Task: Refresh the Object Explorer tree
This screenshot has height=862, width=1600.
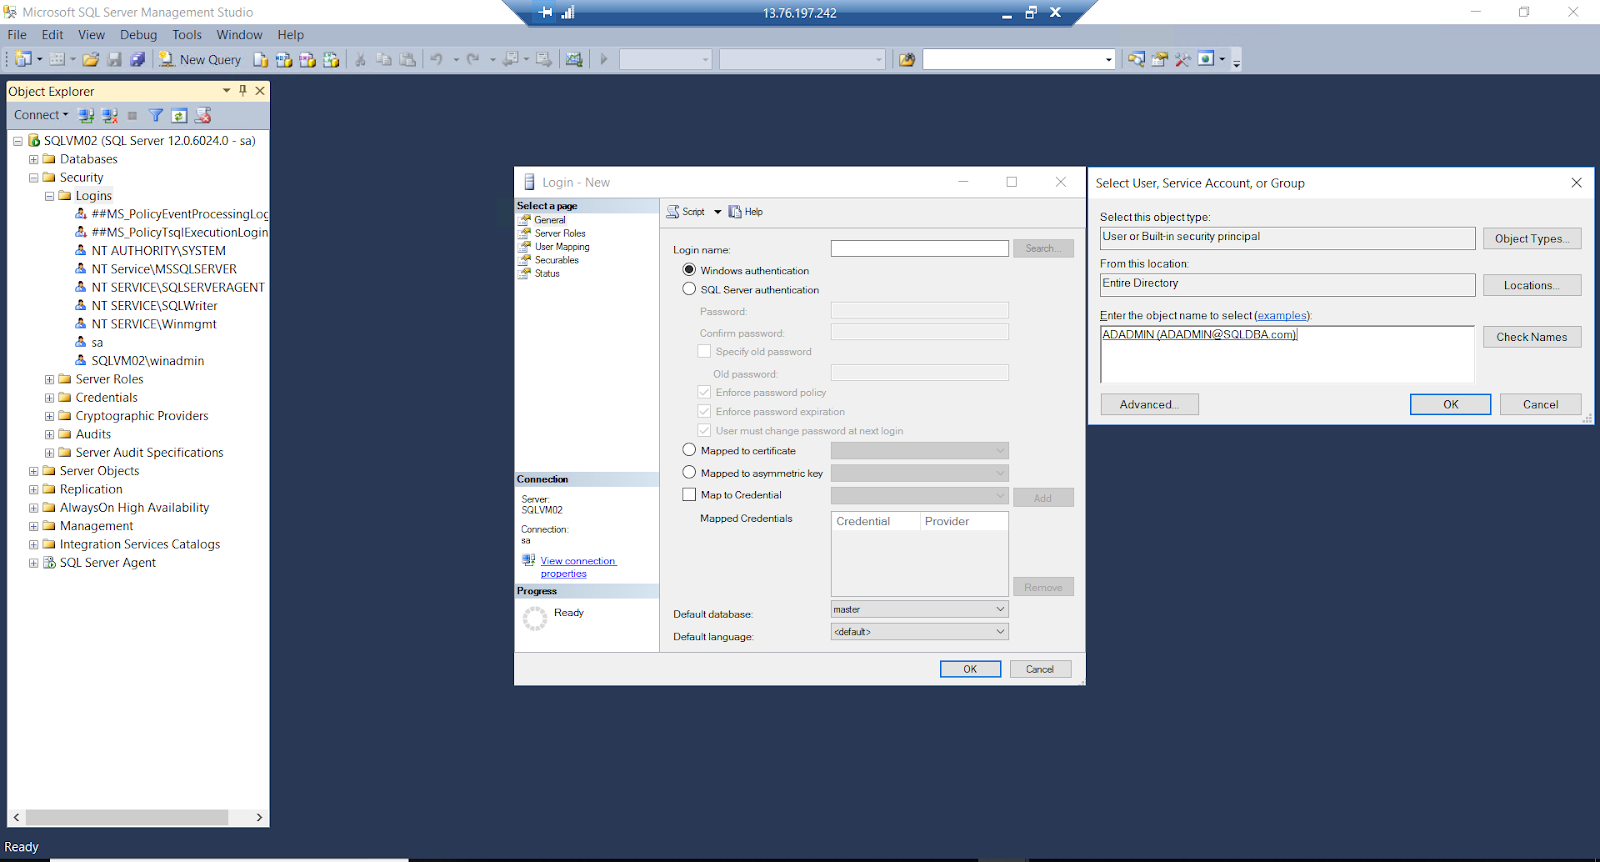Action: 179,116
